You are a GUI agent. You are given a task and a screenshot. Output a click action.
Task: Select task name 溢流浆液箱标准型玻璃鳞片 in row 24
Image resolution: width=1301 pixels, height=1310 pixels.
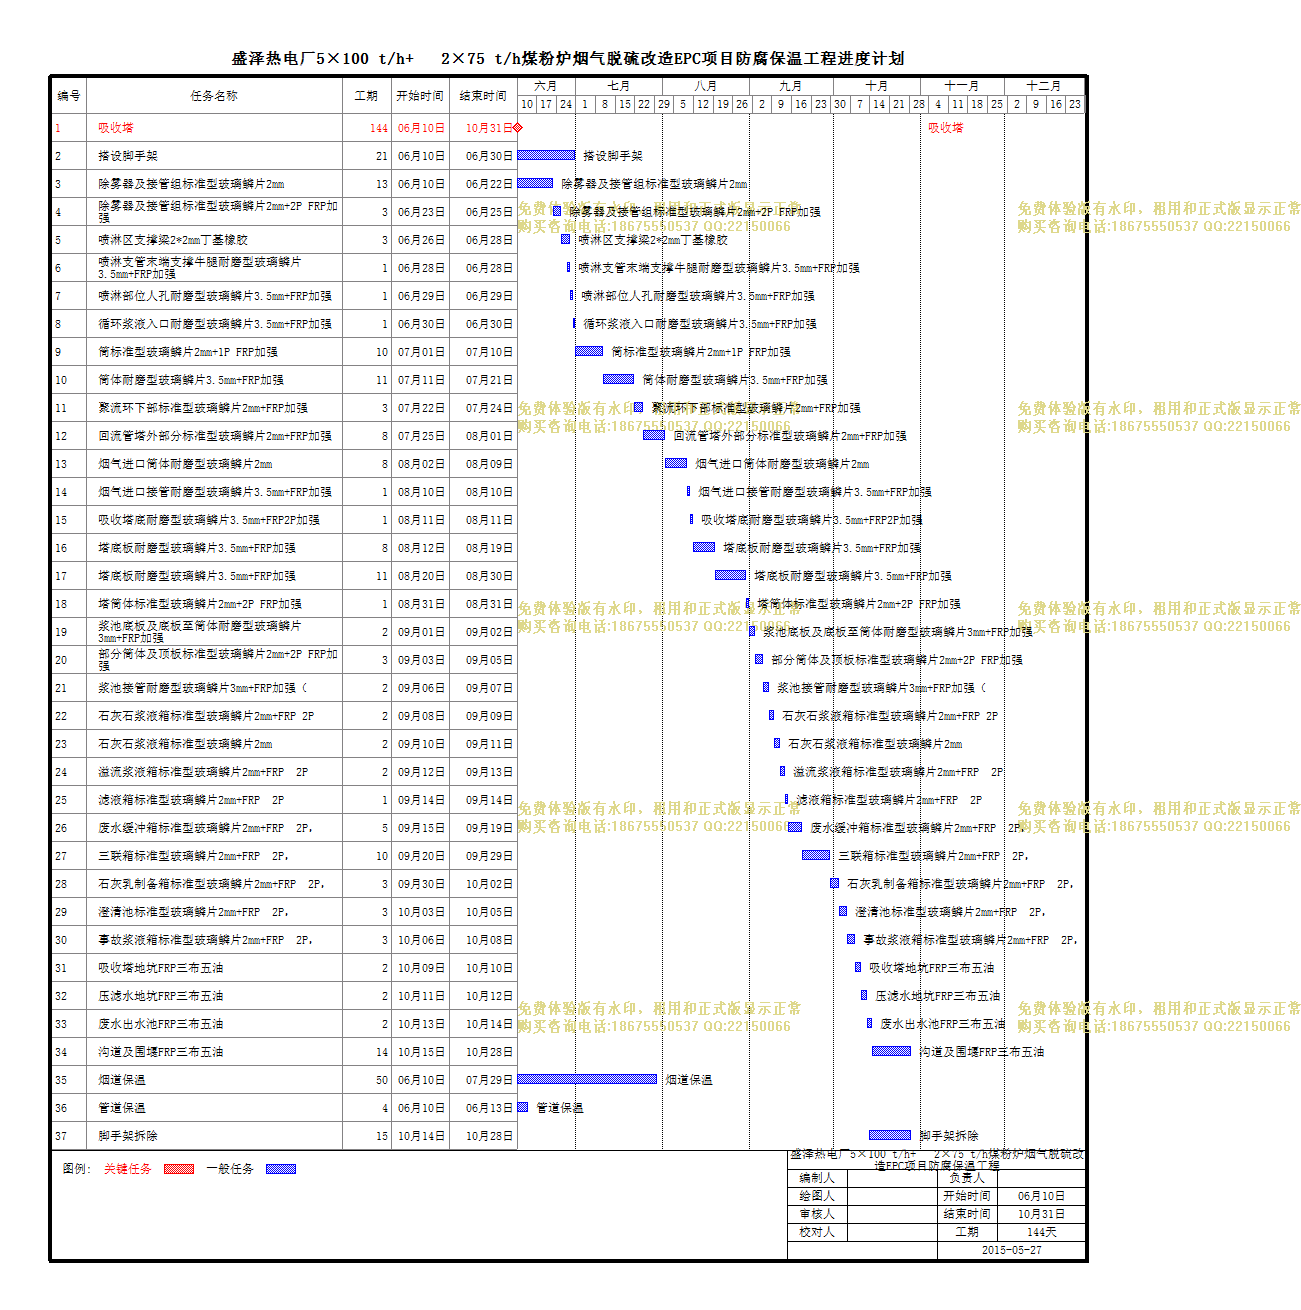[x=203, y=772]
